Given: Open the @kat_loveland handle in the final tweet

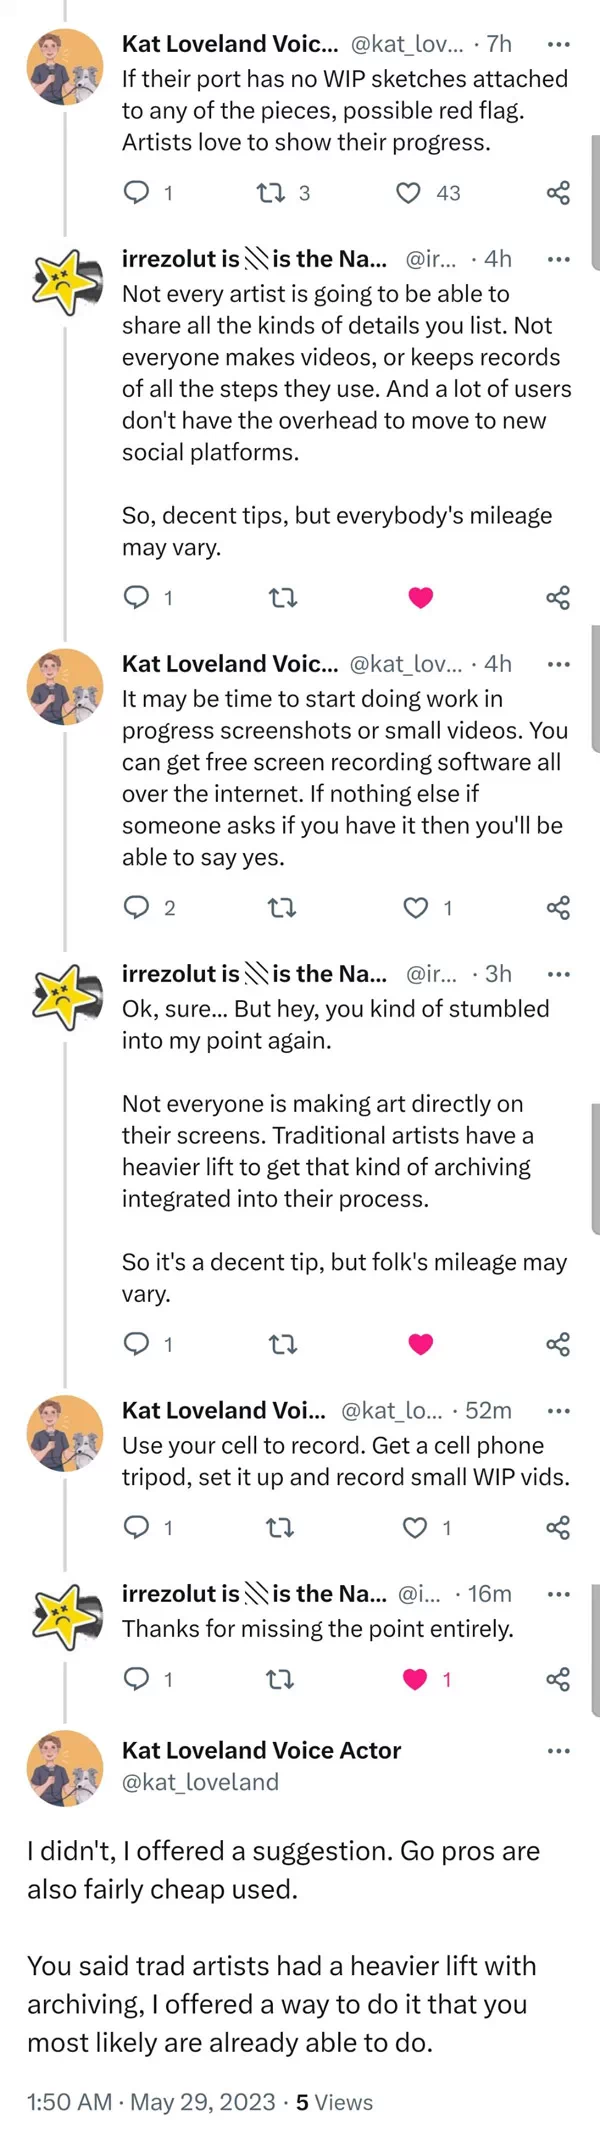Looking at the screenshot, I should click(200, 1782).
